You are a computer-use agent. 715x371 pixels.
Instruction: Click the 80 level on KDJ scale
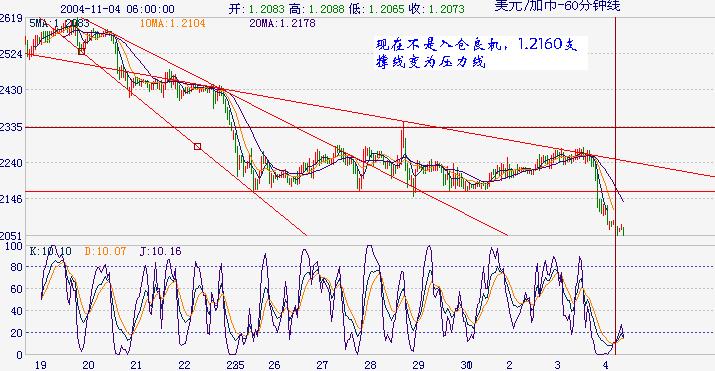tap(17, 267)
